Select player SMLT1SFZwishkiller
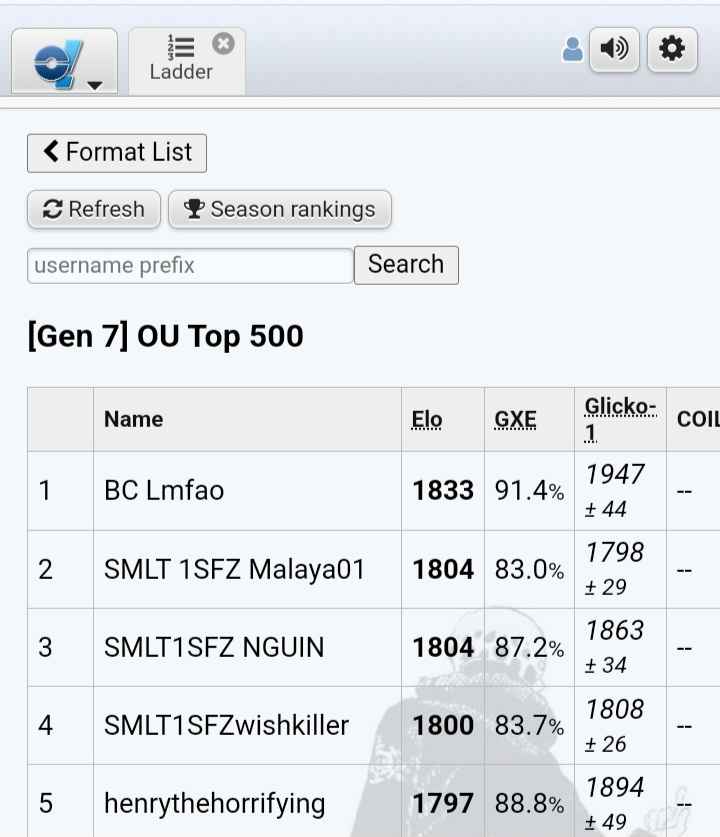Viewport: 720px width, 837px height. click(x=226, y=725)
